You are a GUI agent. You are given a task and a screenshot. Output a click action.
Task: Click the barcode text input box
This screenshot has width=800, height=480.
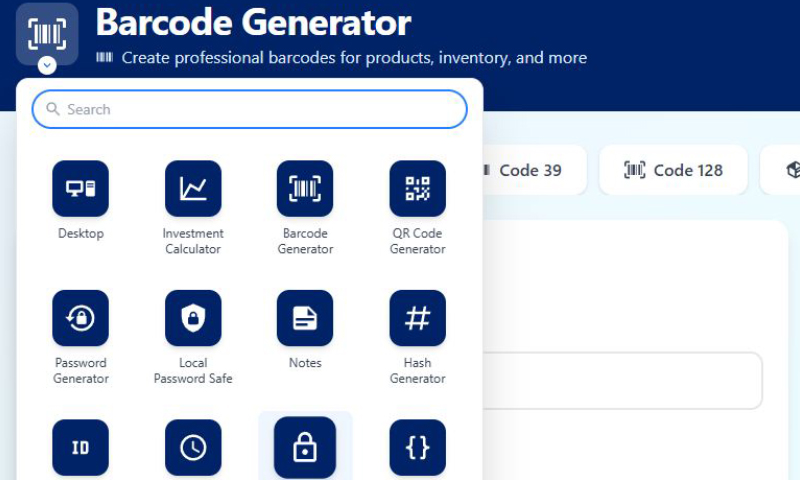(622, 380)
